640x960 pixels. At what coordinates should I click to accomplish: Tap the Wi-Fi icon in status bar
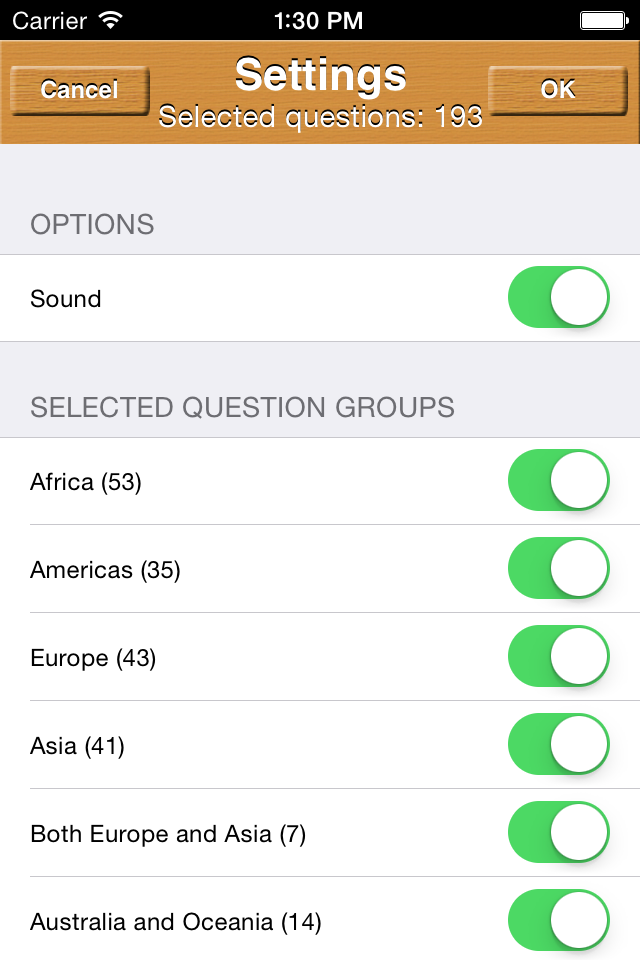click(111, 19)
